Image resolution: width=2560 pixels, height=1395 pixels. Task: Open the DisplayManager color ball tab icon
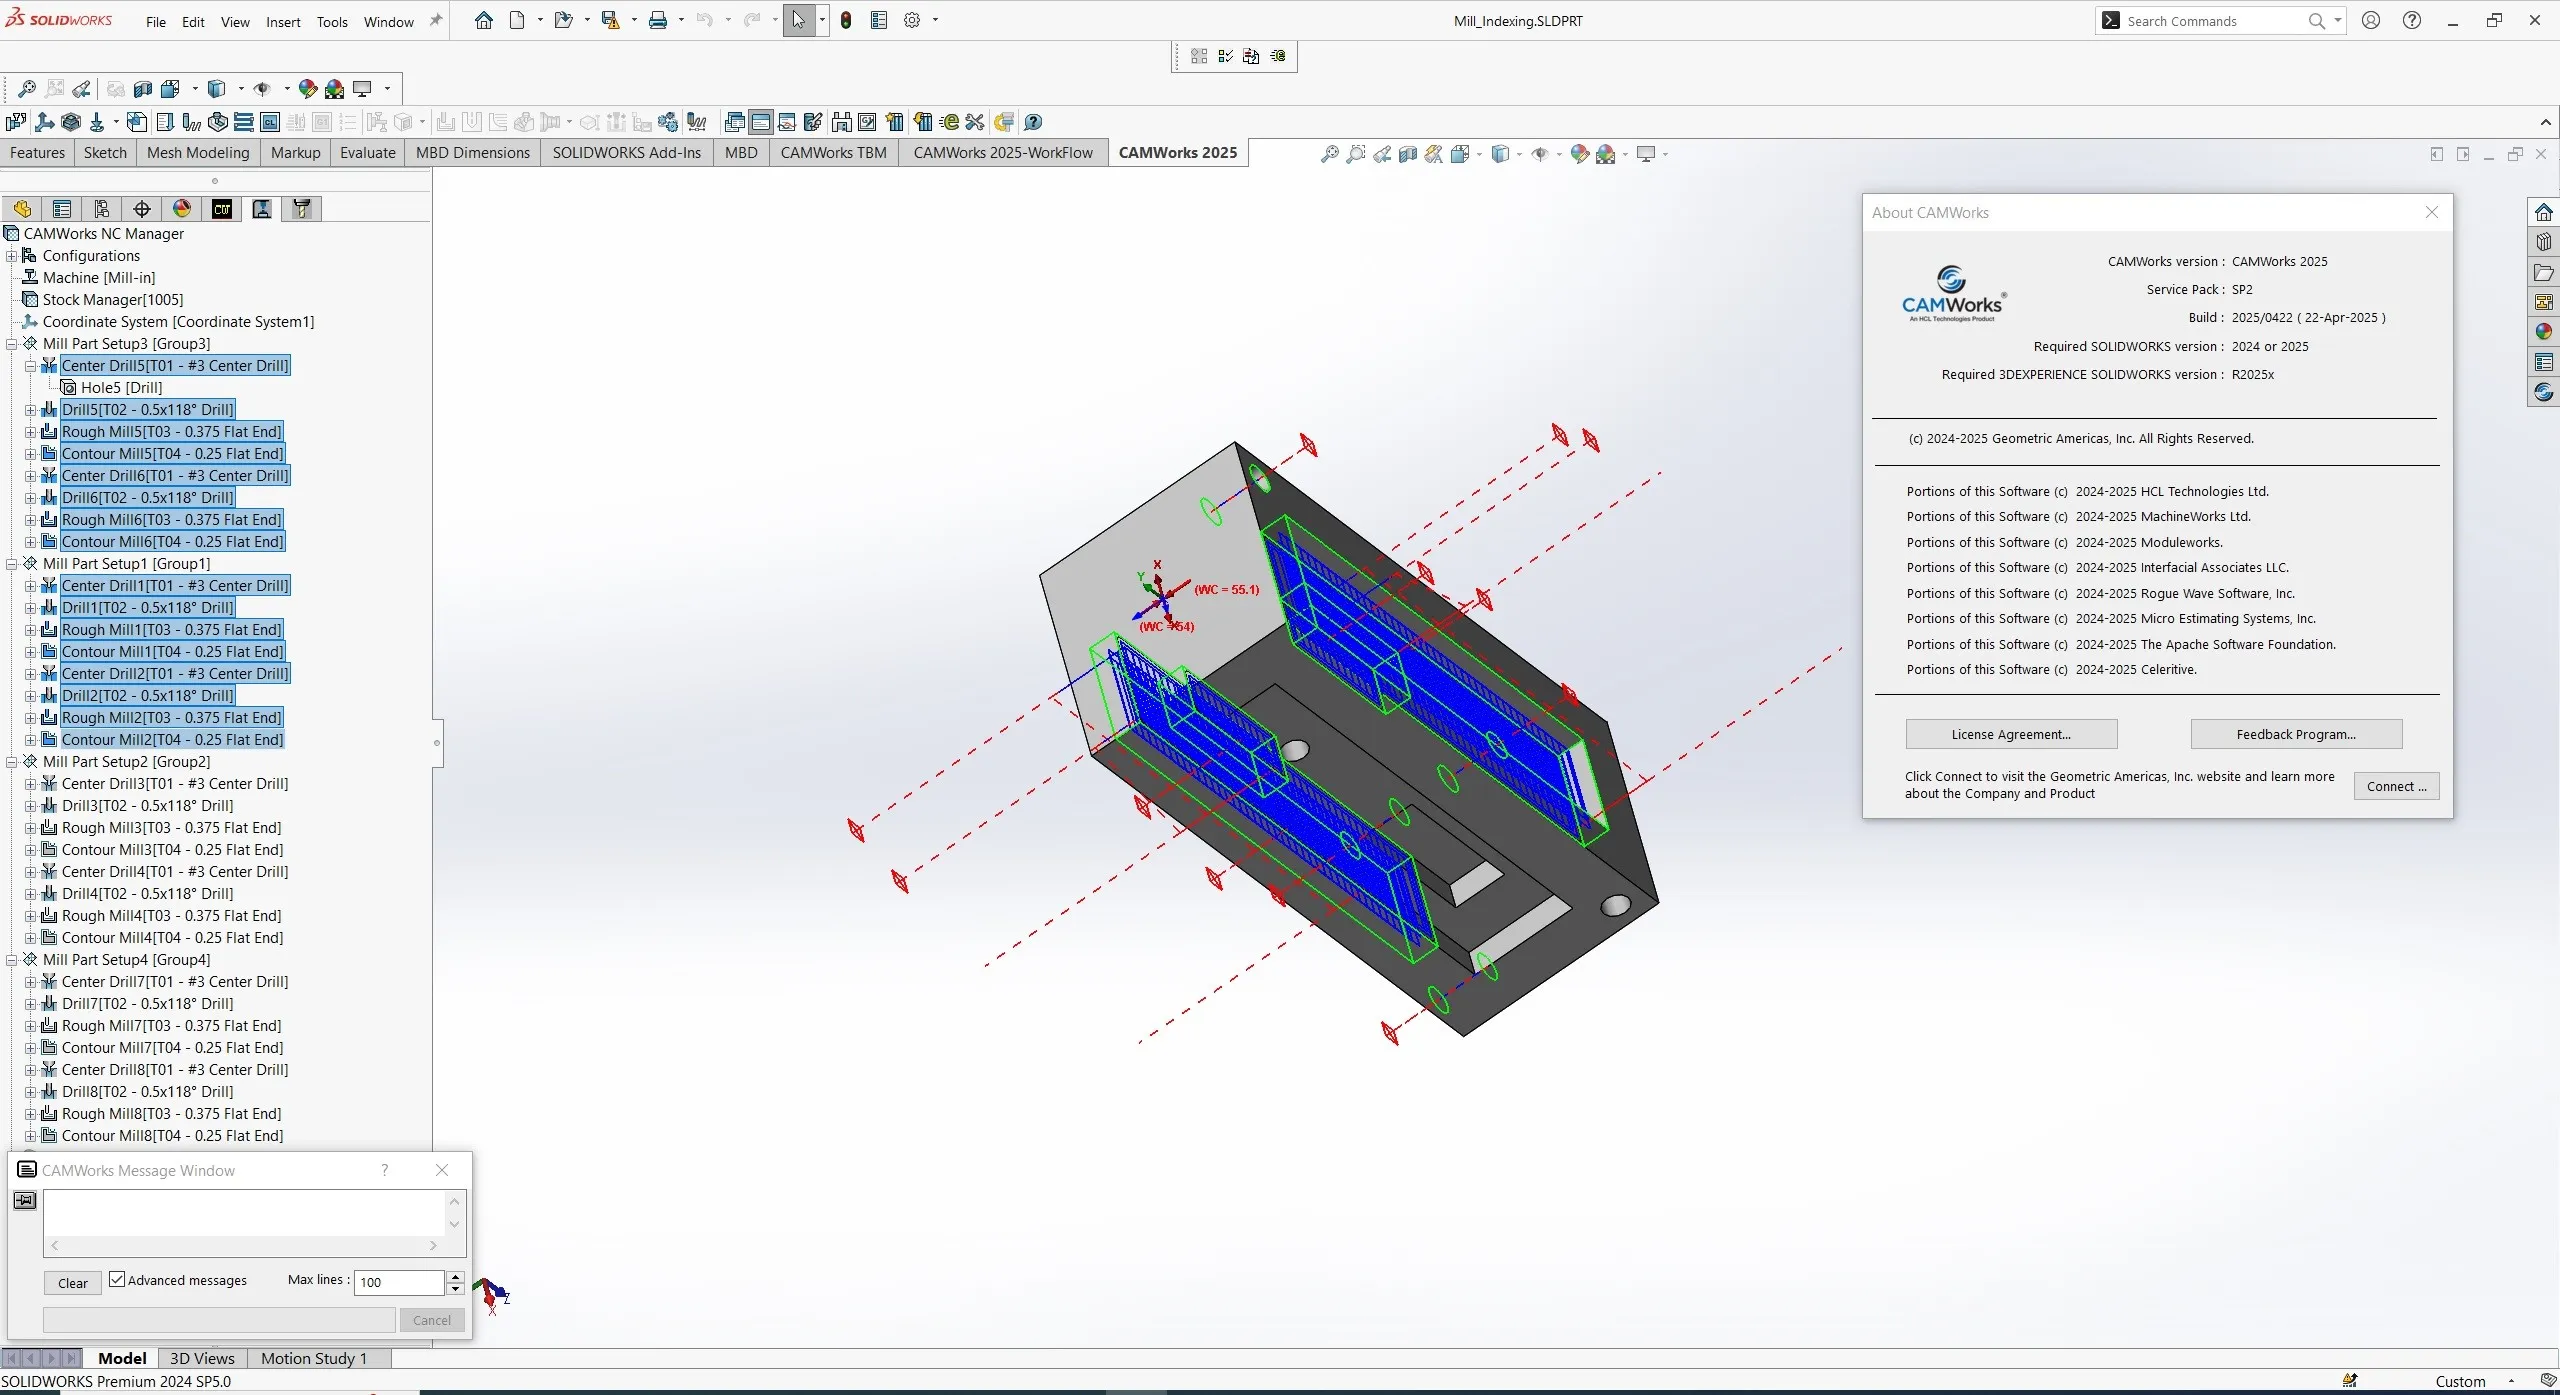pos(182,208)
